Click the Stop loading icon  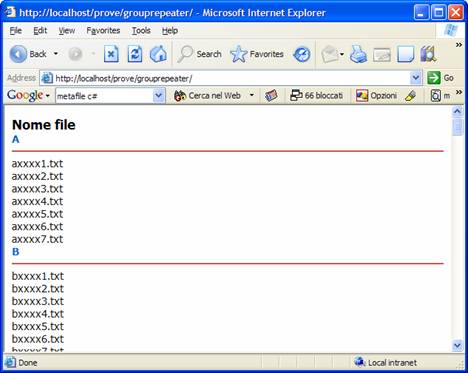point(111,54)
